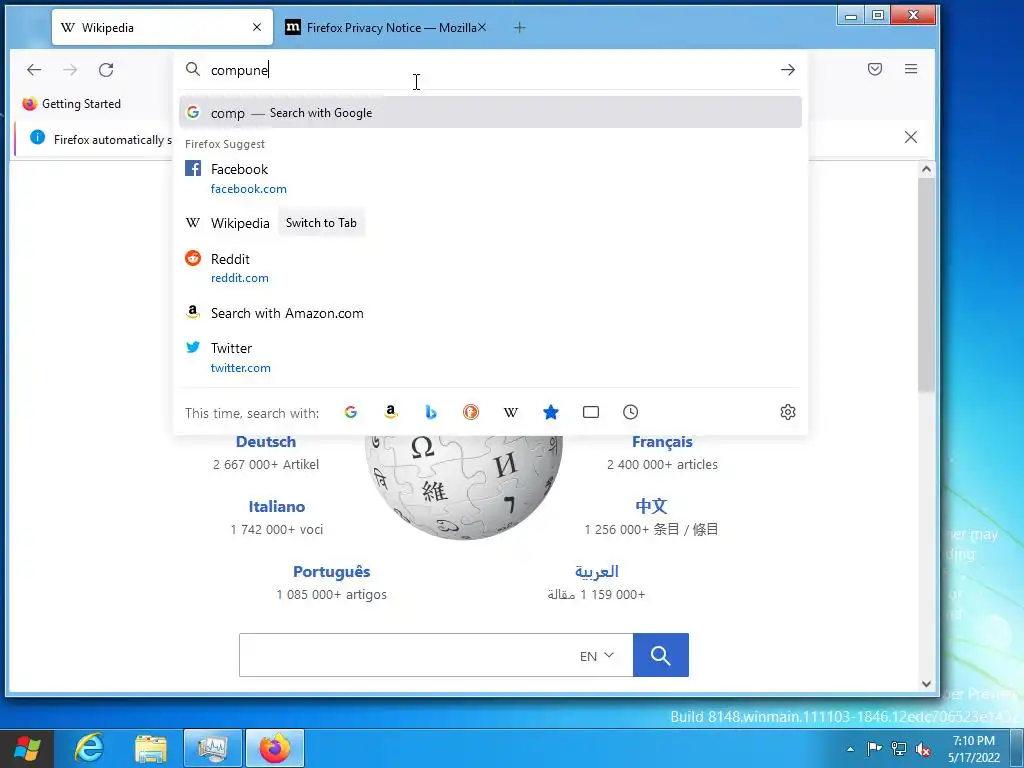Expand the EN language dropdown
The image size is (1024, 768).
[597, 656]
